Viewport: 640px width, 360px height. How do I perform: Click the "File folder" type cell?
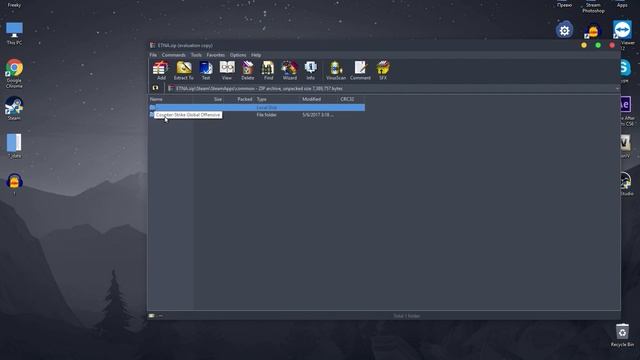(x=267, y=115)
